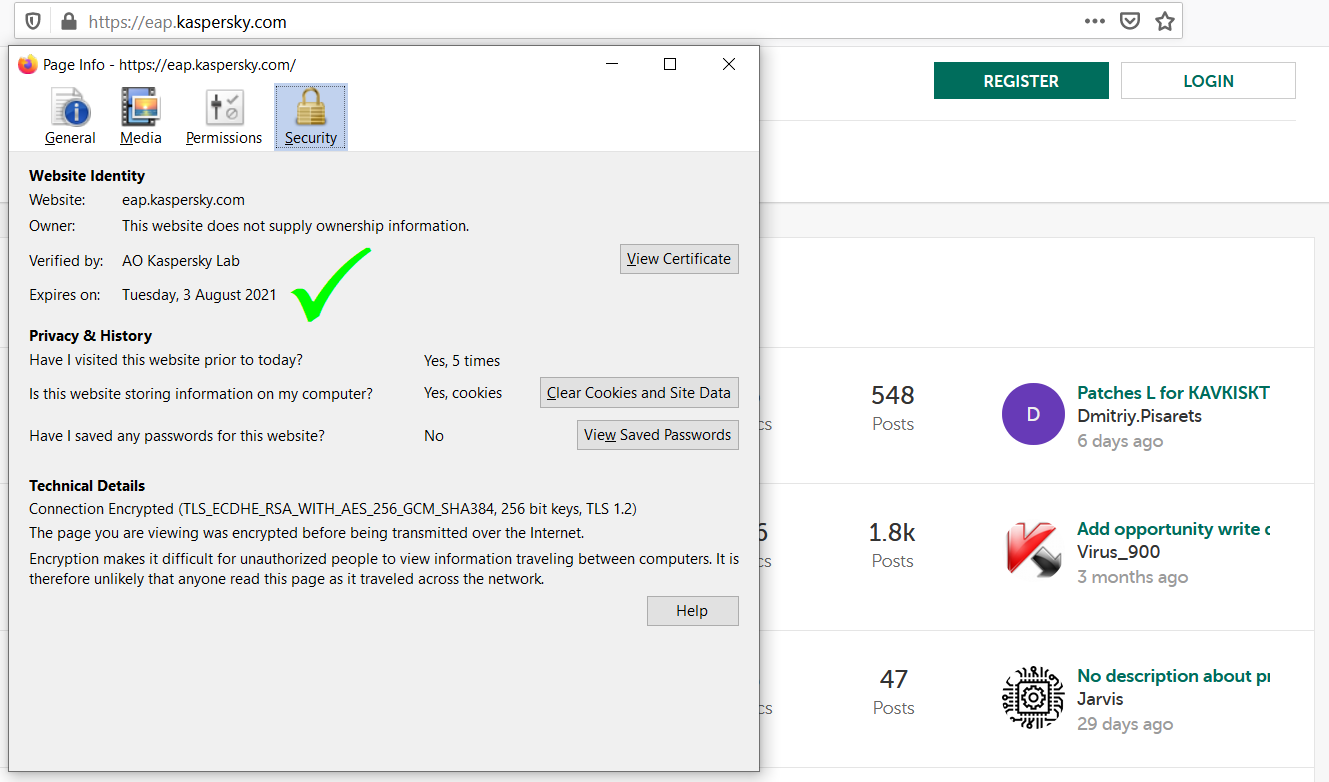1329x782 pixels.
Task: Click the padlock site identity icon
Action: 68,21
